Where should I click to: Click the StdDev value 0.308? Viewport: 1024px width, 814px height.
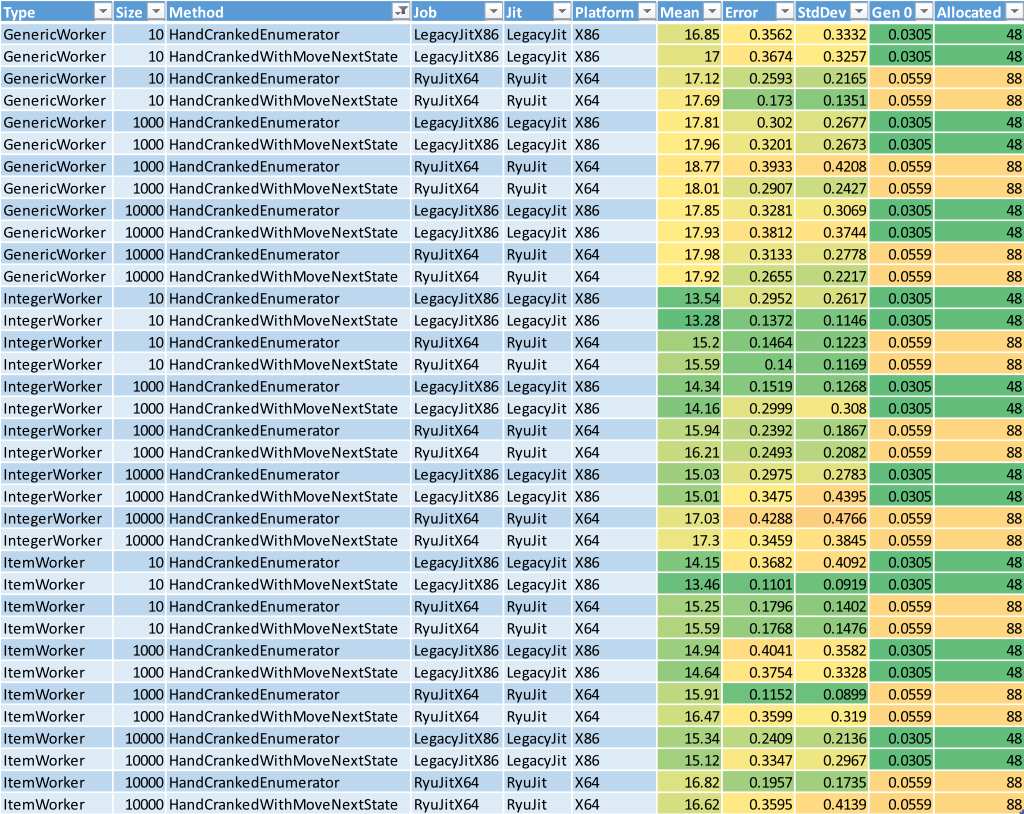848,409
